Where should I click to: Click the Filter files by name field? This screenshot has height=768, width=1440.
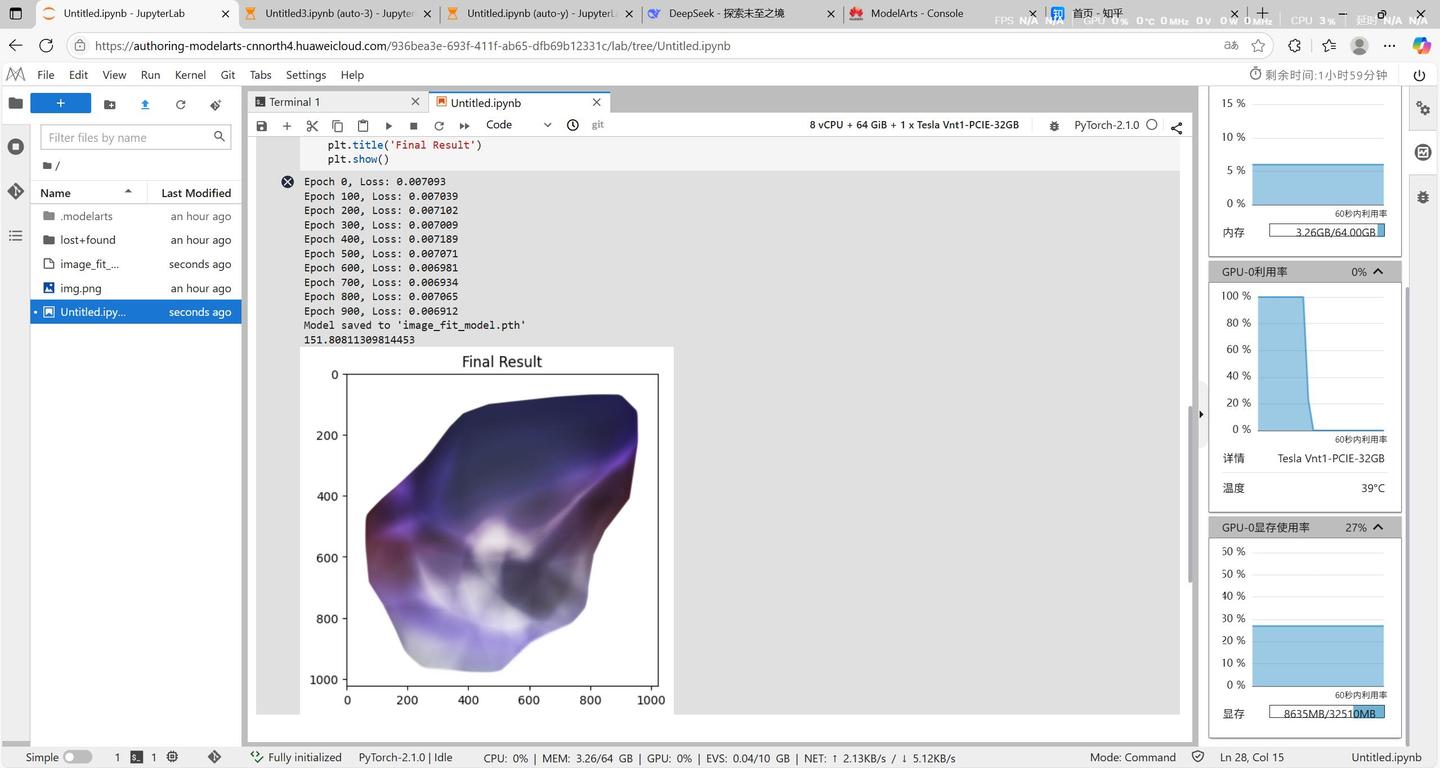127,137
